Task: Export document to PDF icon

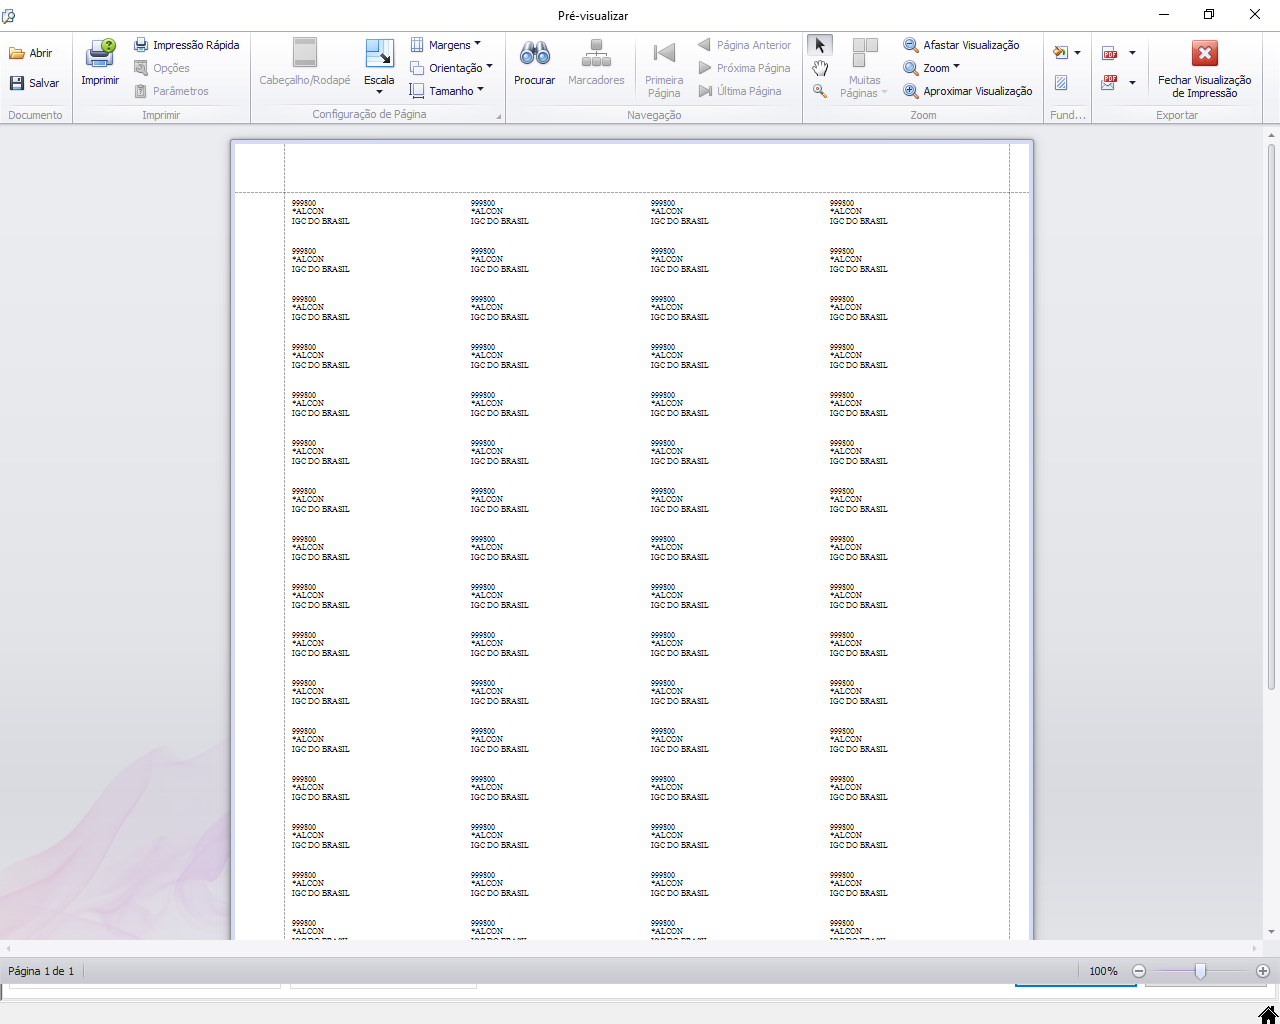Action: click(x=1110, y=53)
